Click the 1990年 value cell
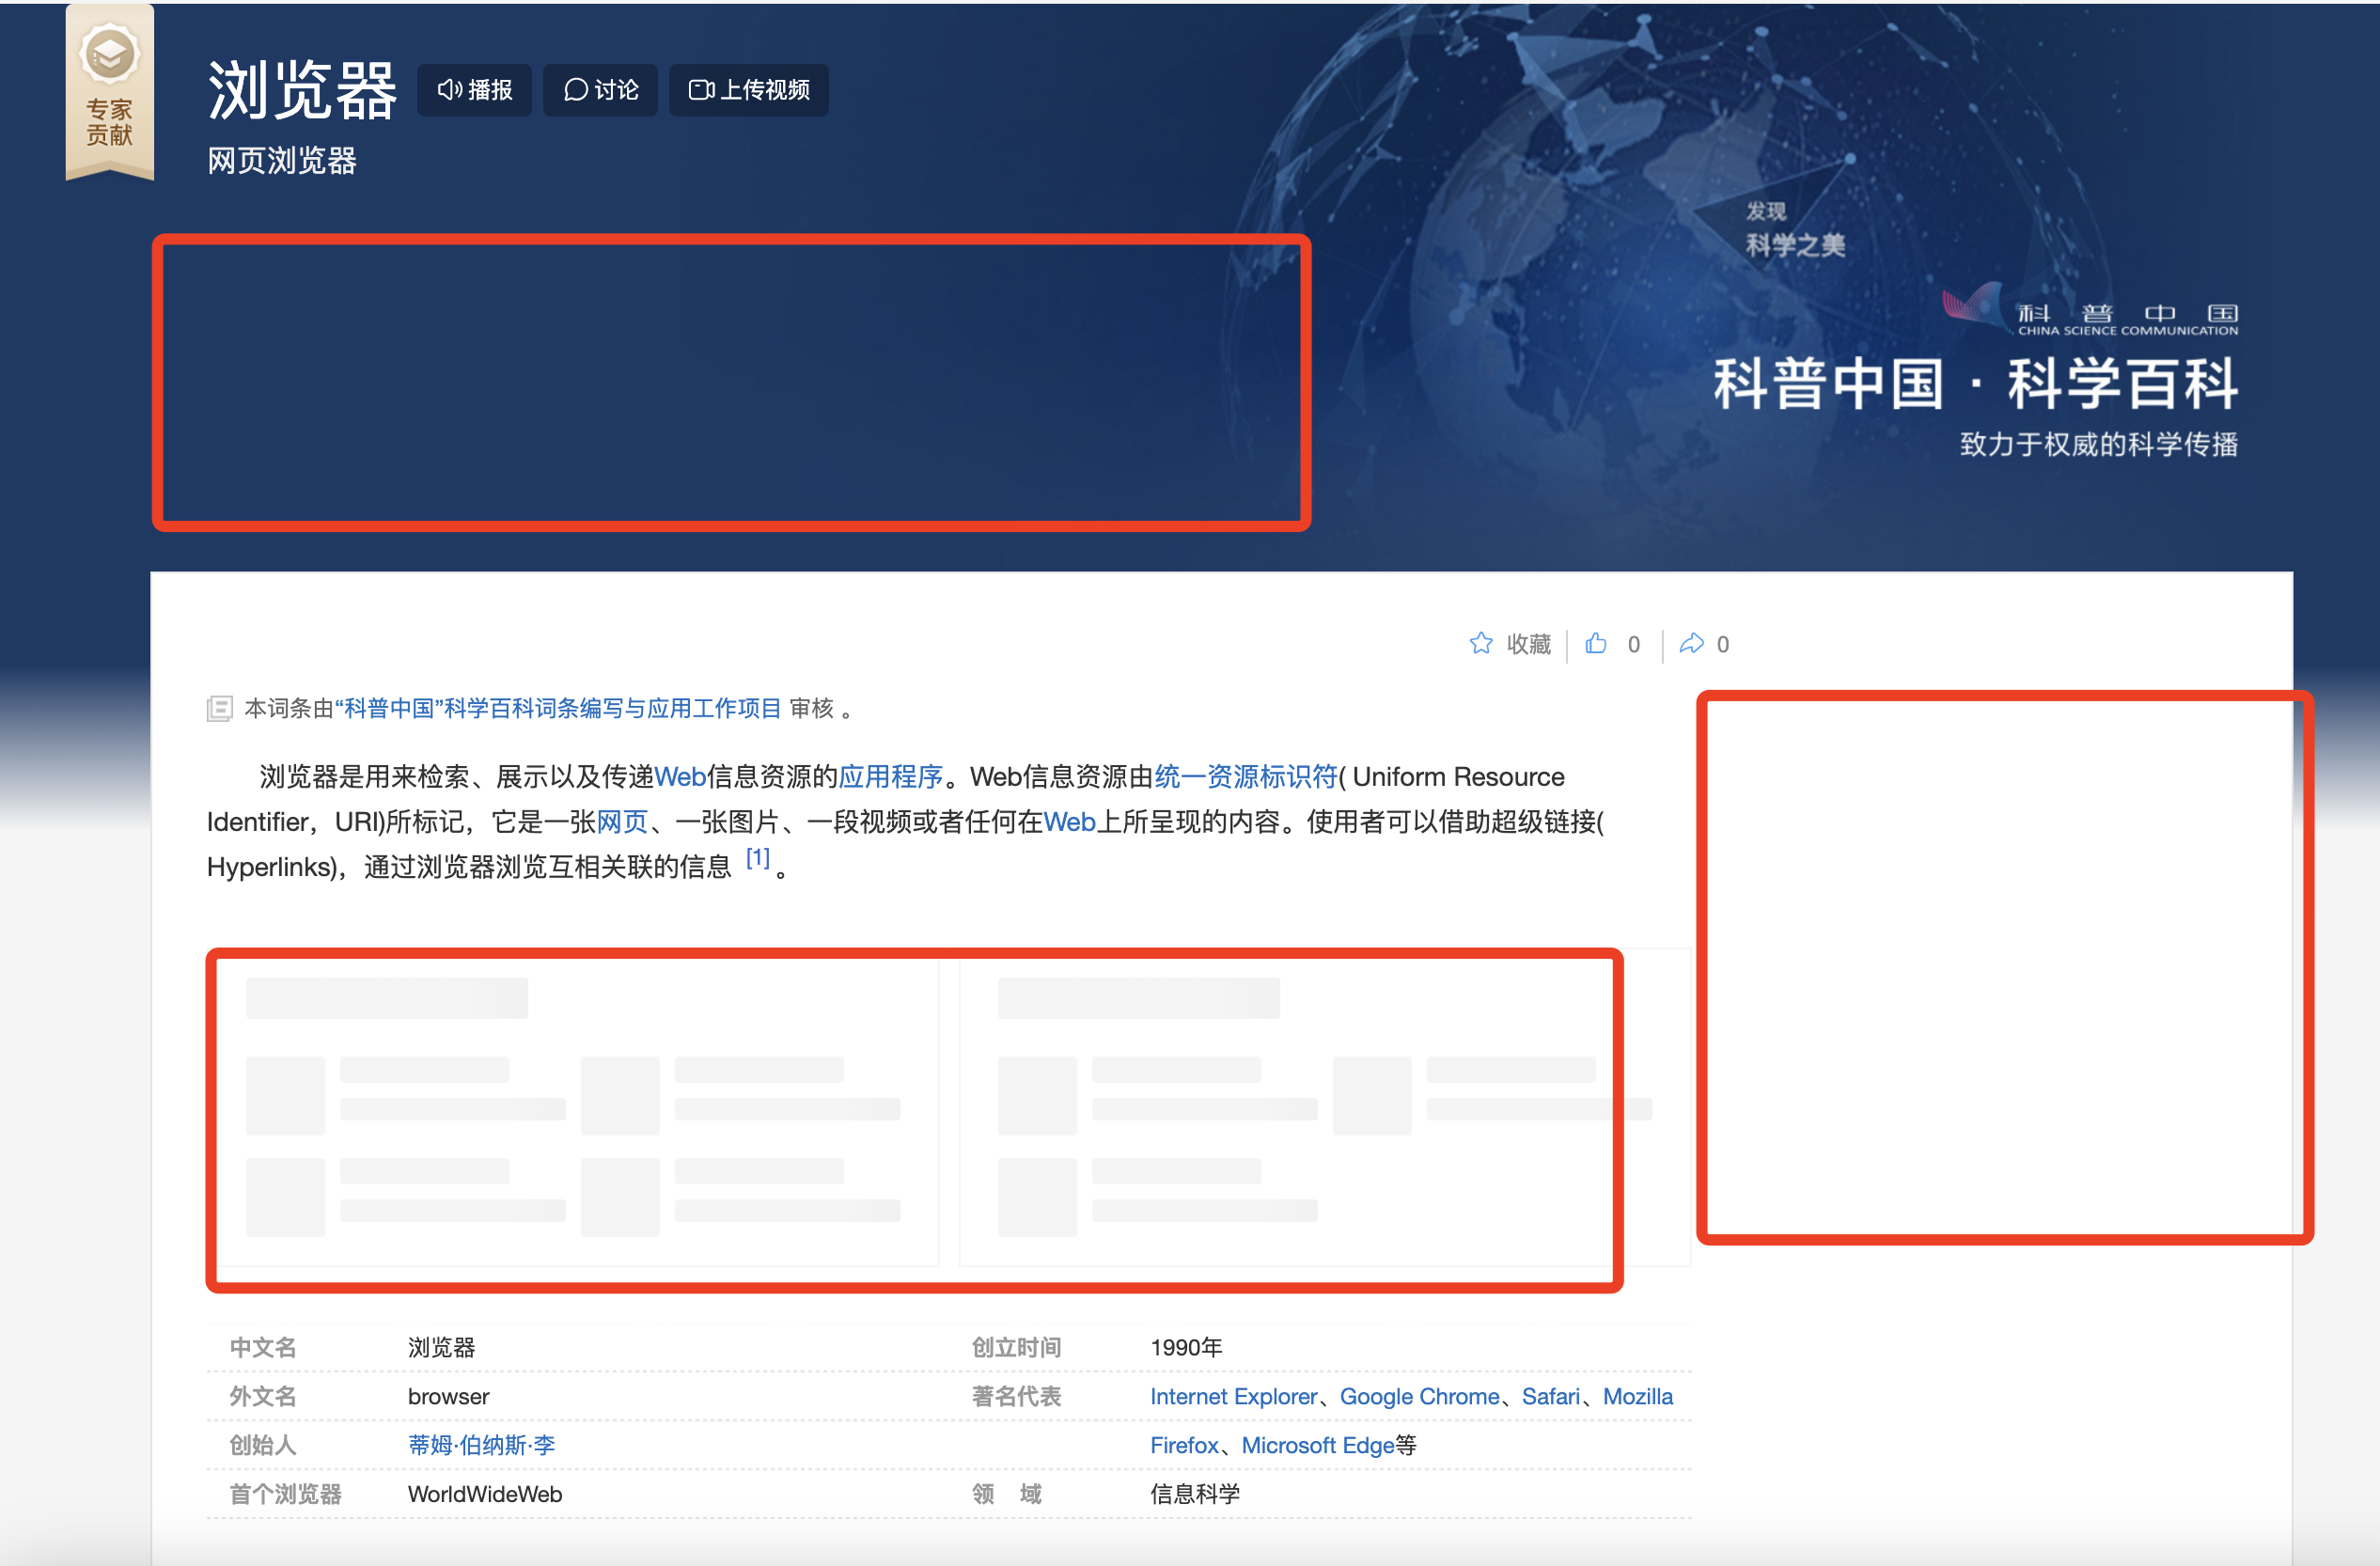The image size is (2380, 1566). [1186, 1347]
